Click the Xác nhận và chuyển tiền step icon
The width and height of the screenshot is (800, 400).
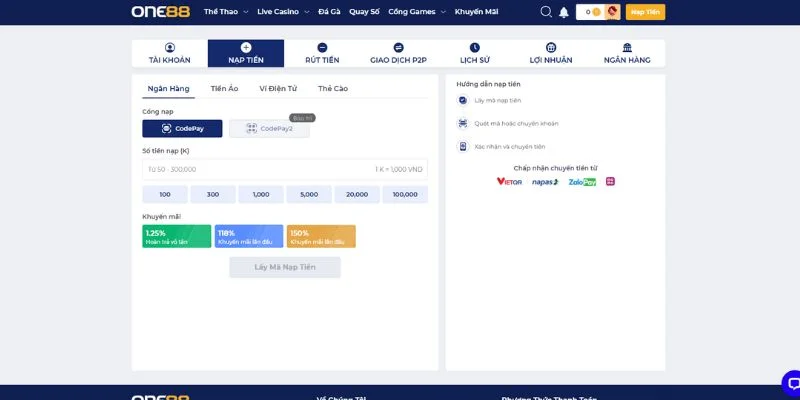point(463,146)
